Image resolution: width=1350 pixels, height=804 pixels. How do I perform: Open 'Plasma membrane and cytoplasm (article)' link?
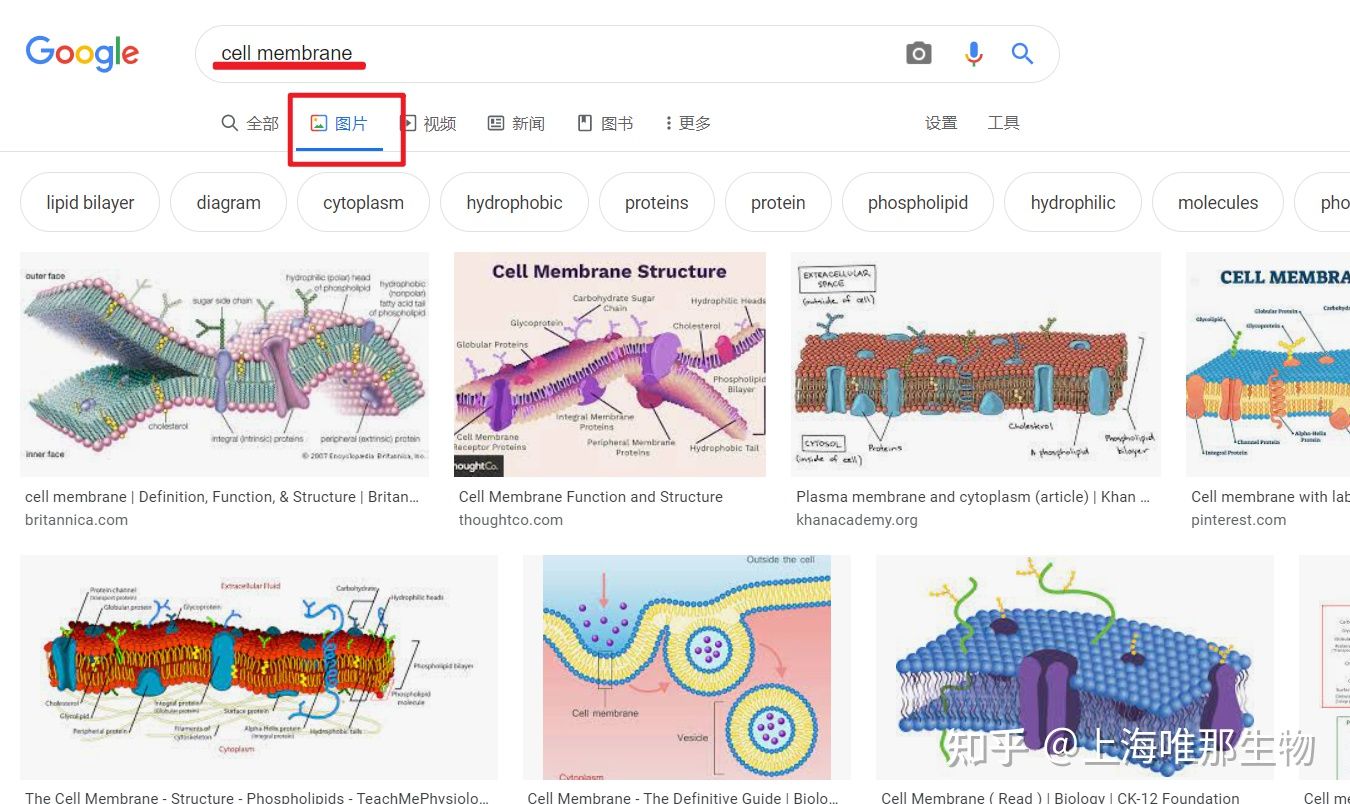tap(973, 497)
